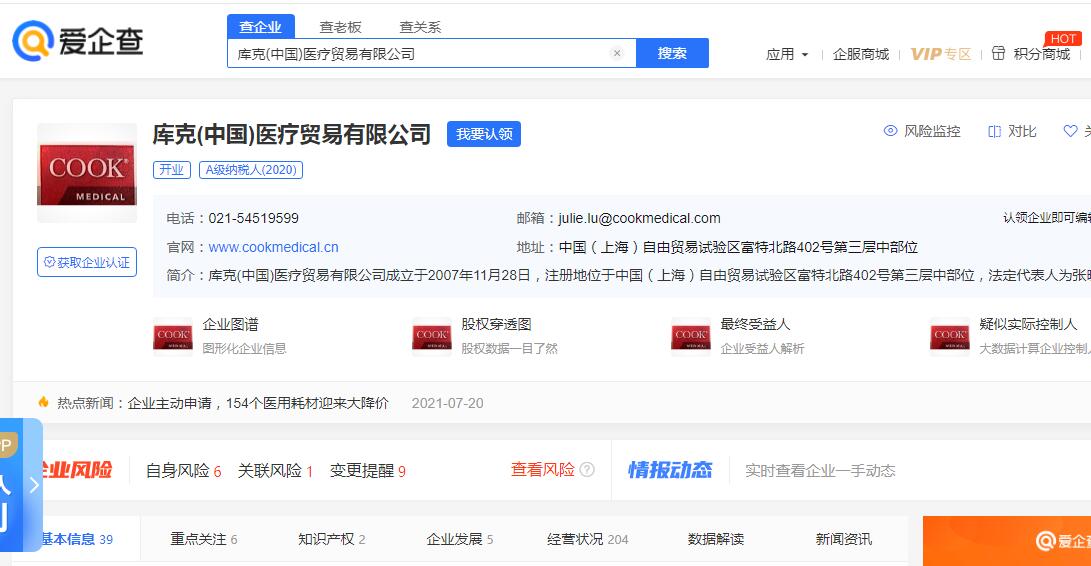This screenshot has width=1091, height=566.
Task: Click the 我要认领 claim button
Action: point(484,134)
